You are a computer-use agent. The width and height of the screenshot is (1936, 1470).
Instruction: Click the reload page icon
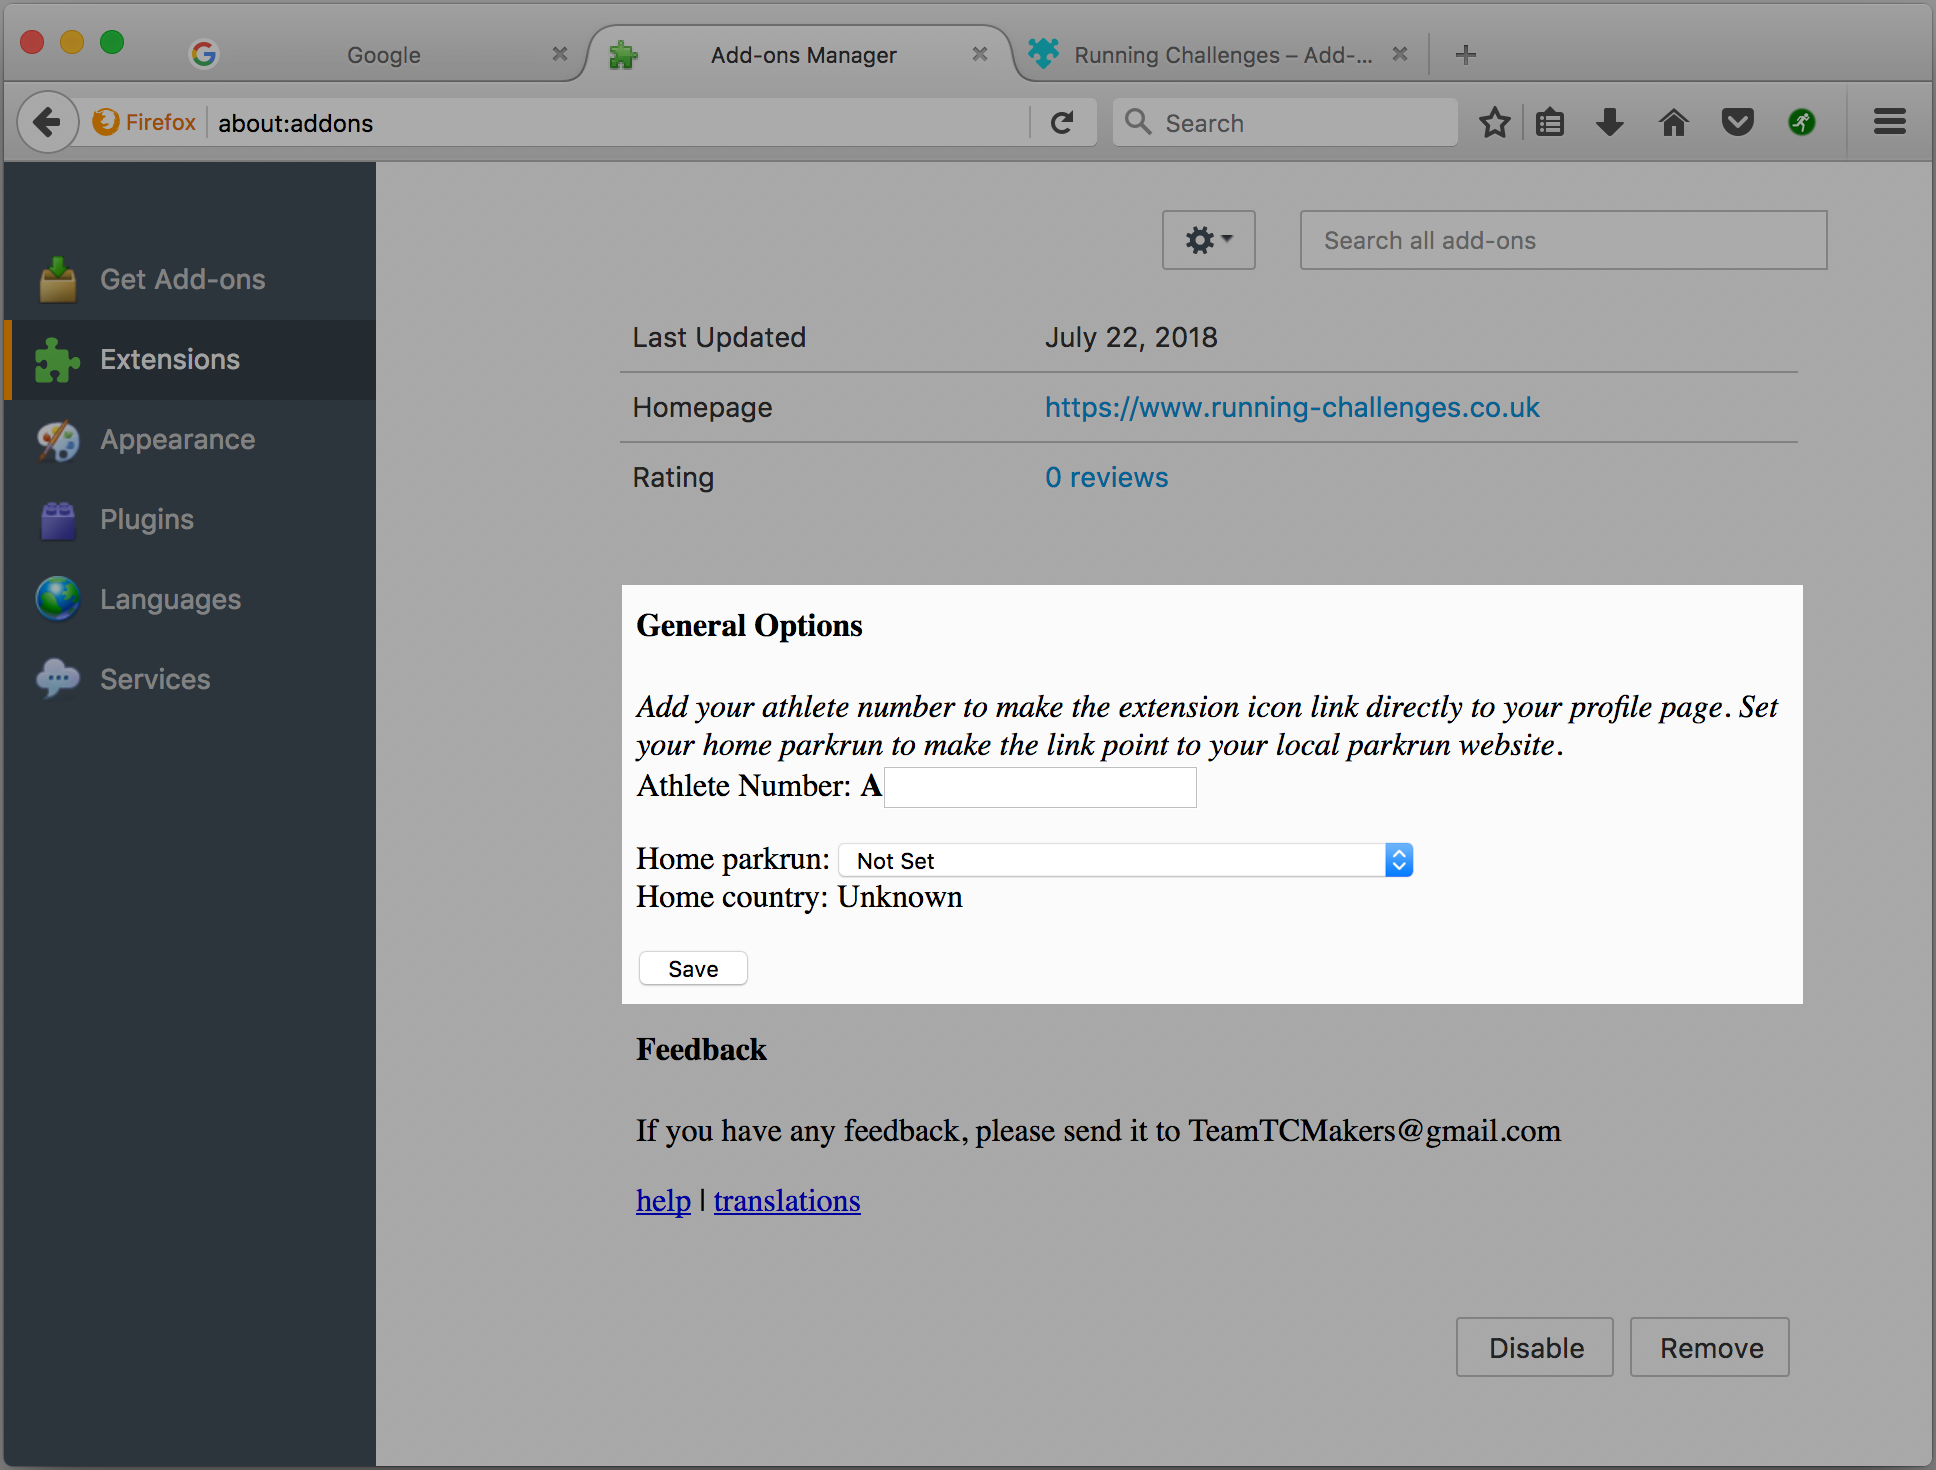click(1062, 123)
